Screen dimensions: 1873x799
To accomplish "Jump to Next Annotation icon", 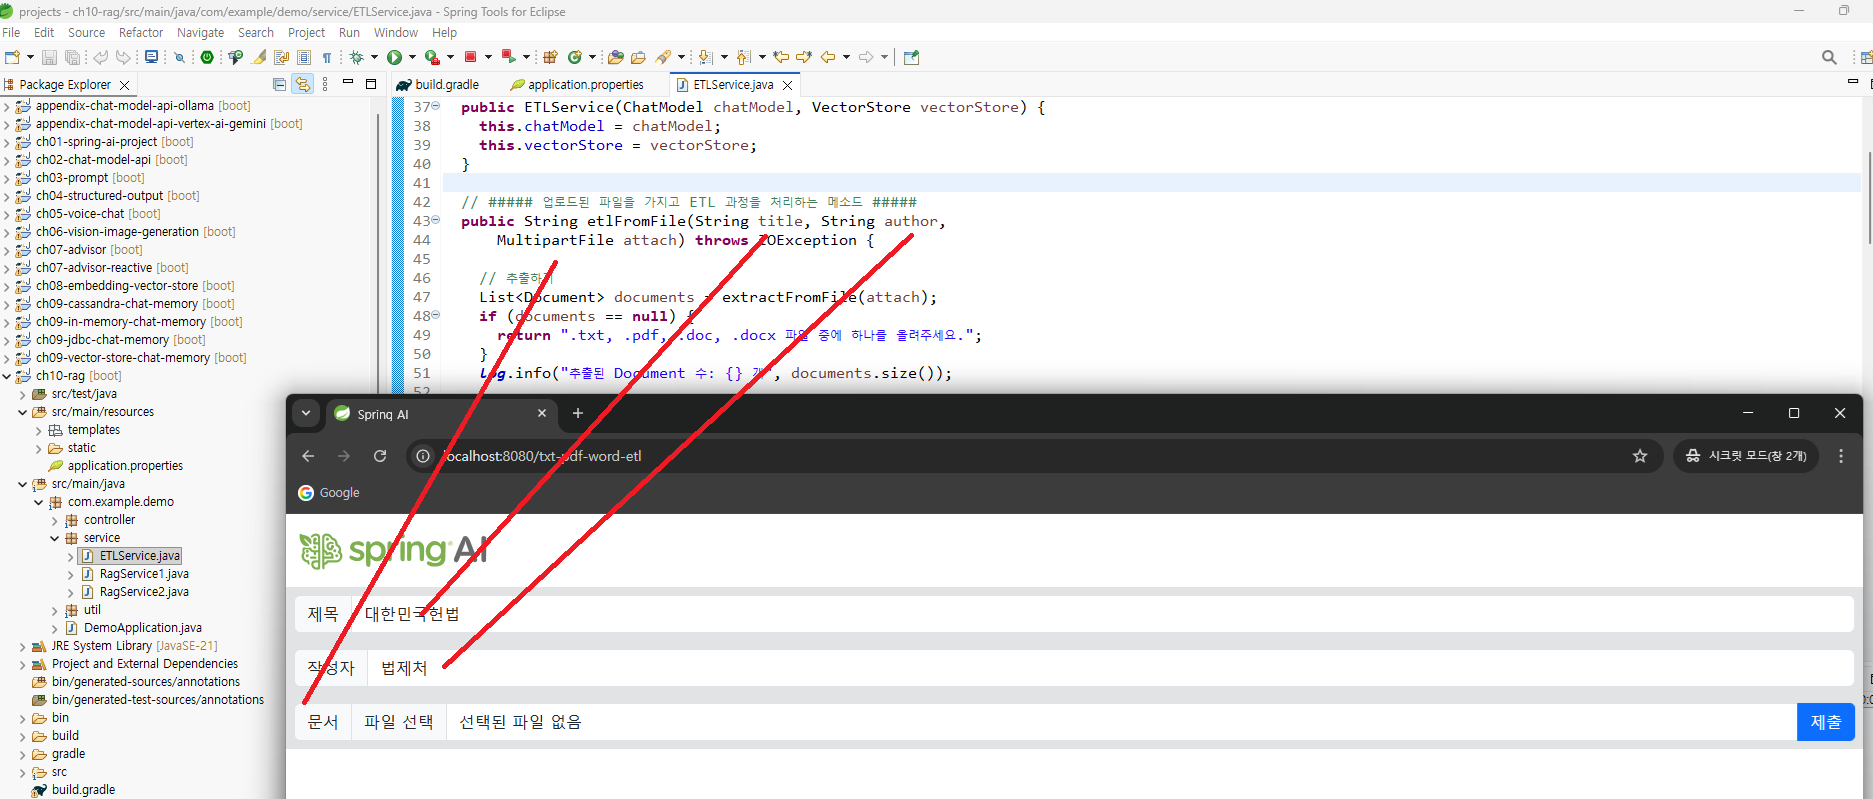I will (705, 57).
